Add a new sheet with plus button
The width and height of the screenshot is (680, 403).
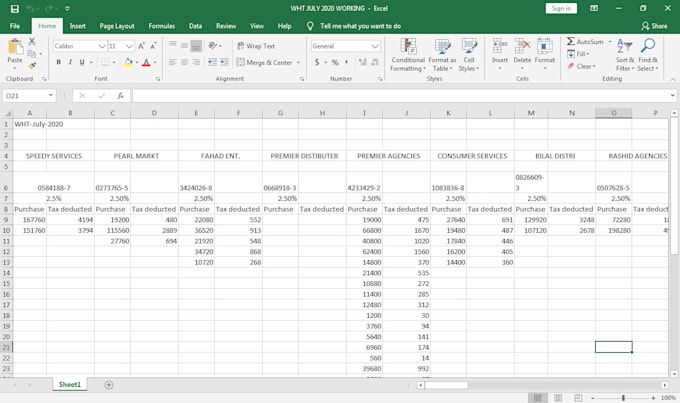[109, 385]
